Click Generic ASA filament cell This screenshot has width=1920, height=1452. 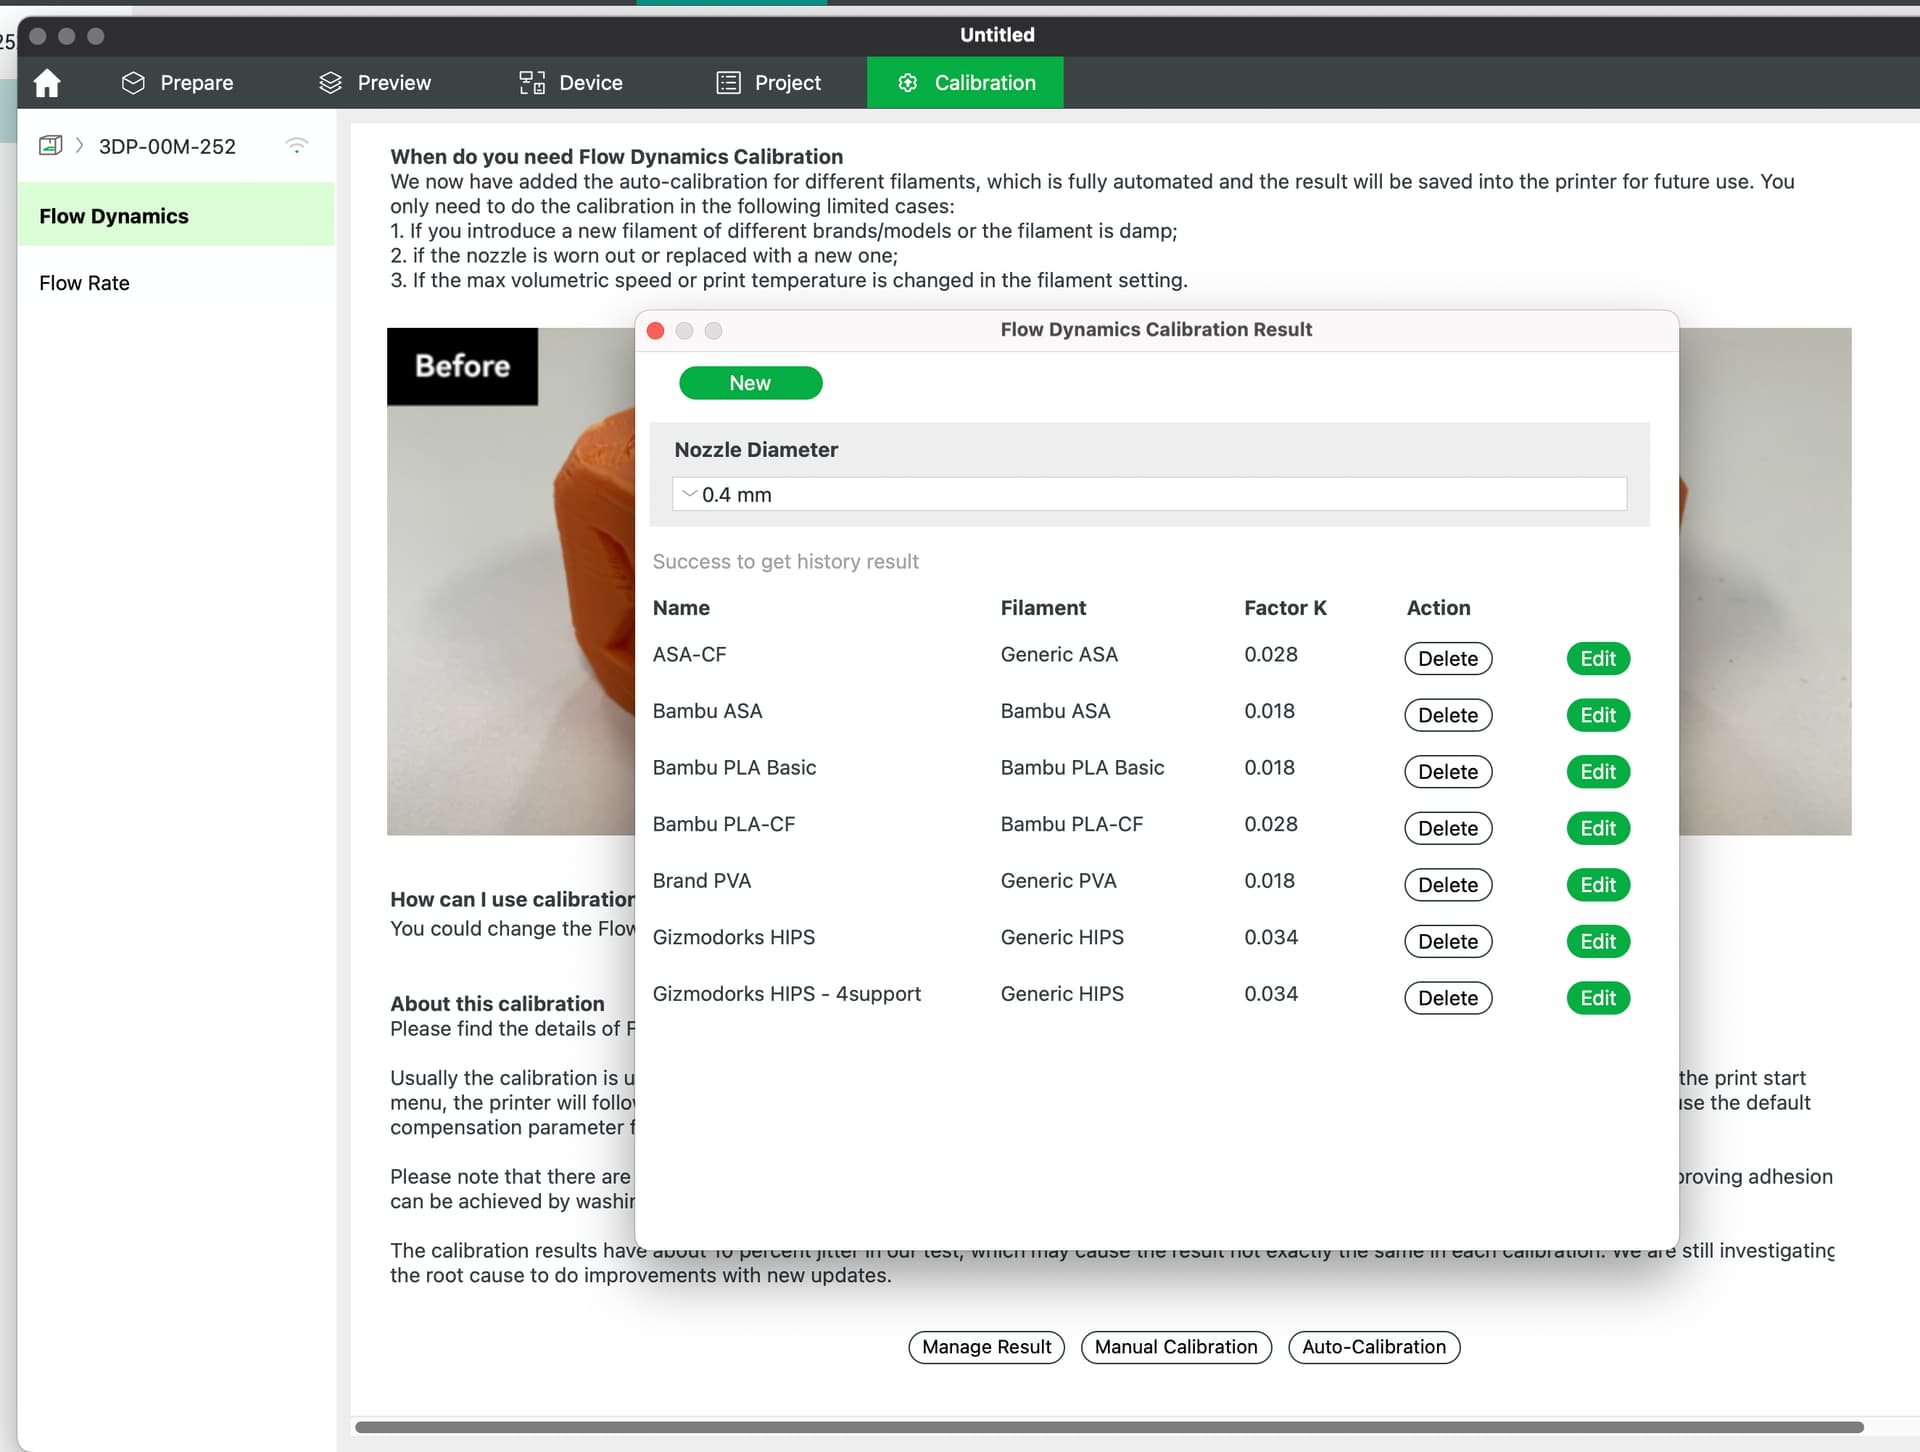point(1059,654)
